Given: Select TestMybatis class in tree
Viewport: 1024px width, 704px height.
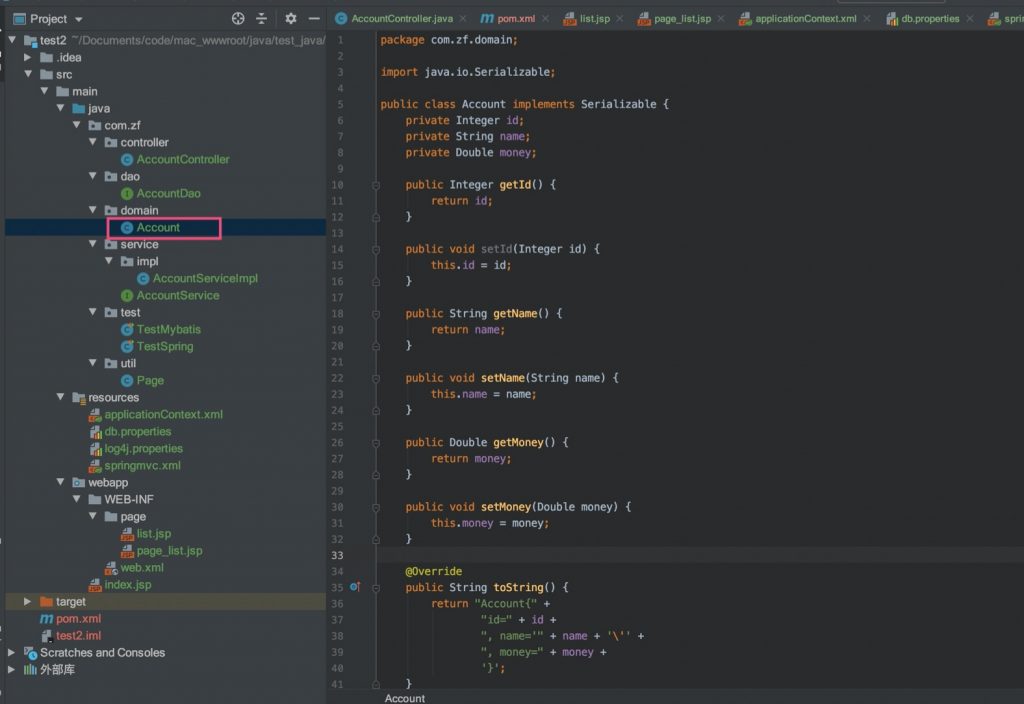Looking at the screenshot, I should (168, 329).
